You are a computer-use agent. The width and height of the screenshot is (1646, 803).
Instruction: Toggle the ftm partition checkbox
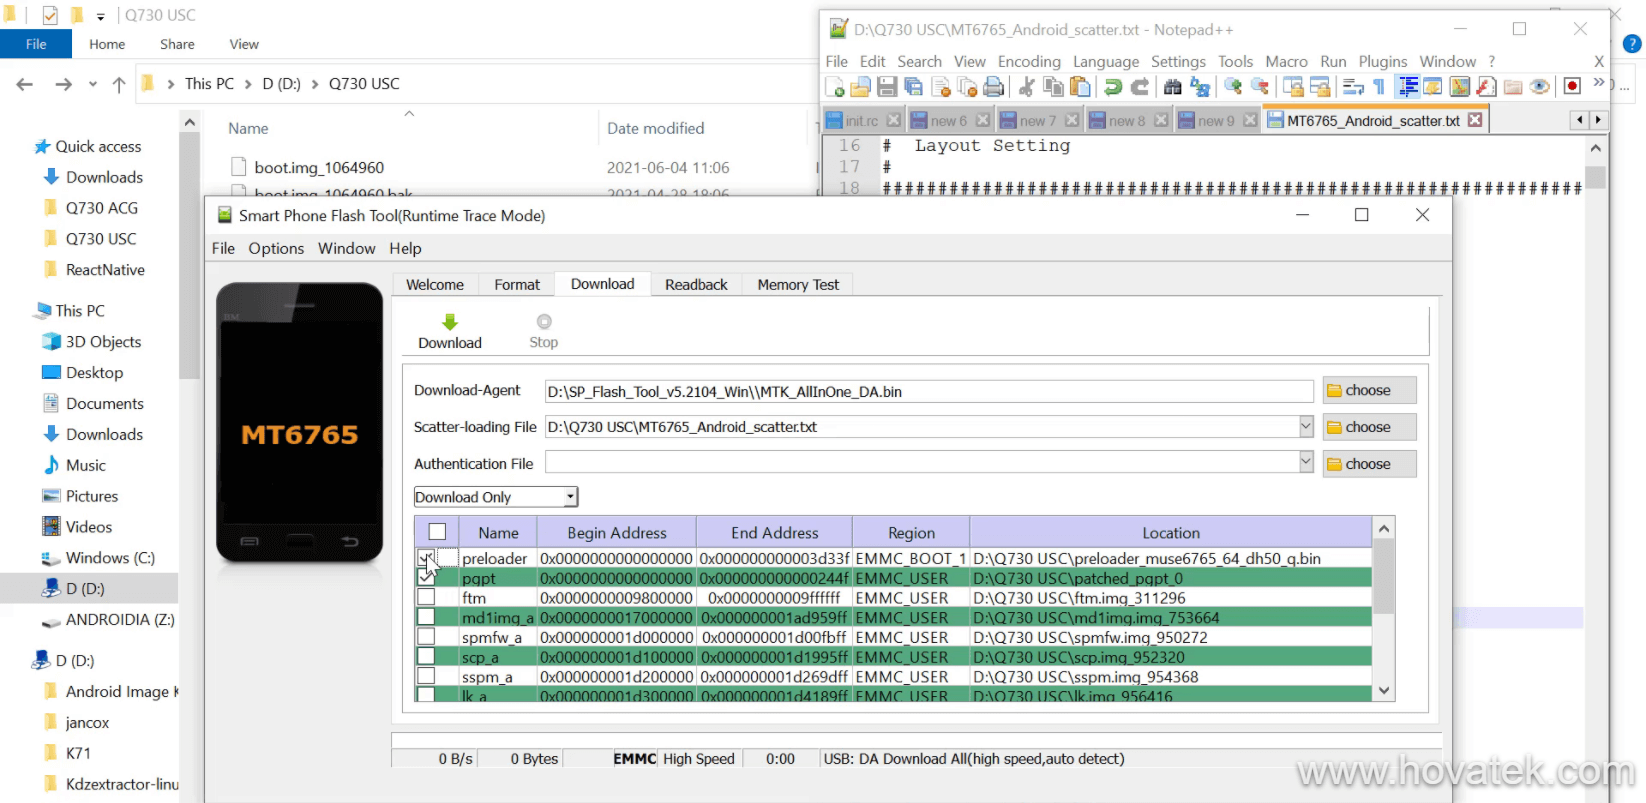pos(426,597)
